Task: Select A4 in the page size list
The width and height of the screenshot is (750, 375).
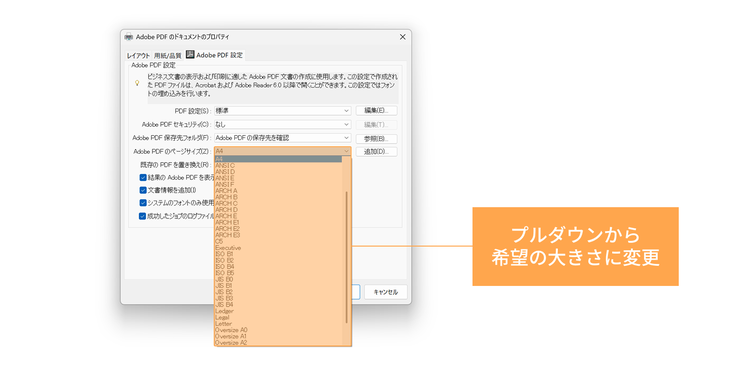Action: [x=278, y=159]
